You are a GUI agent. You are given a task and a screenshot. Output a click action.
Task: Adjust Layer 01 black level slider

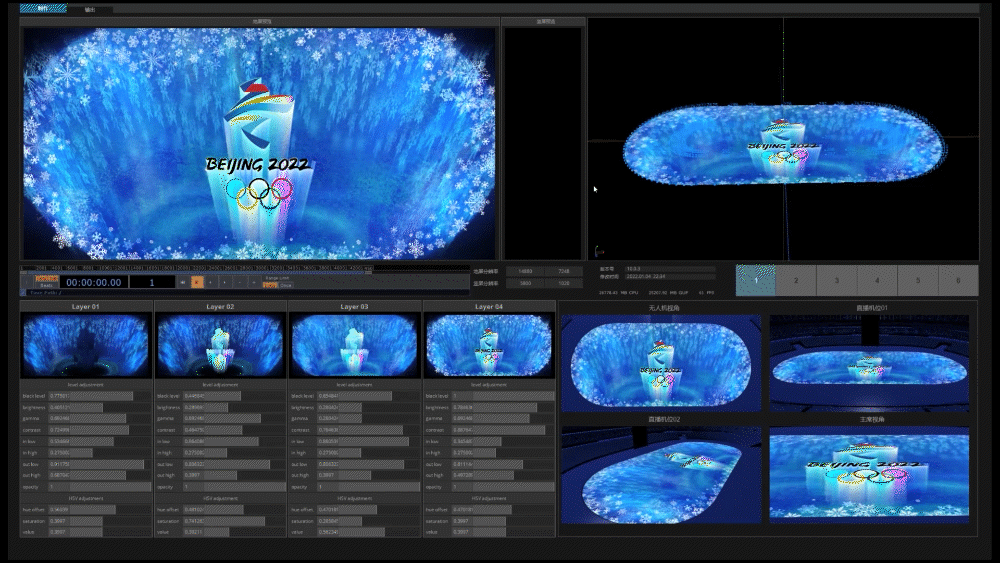(x=99, y=396)
